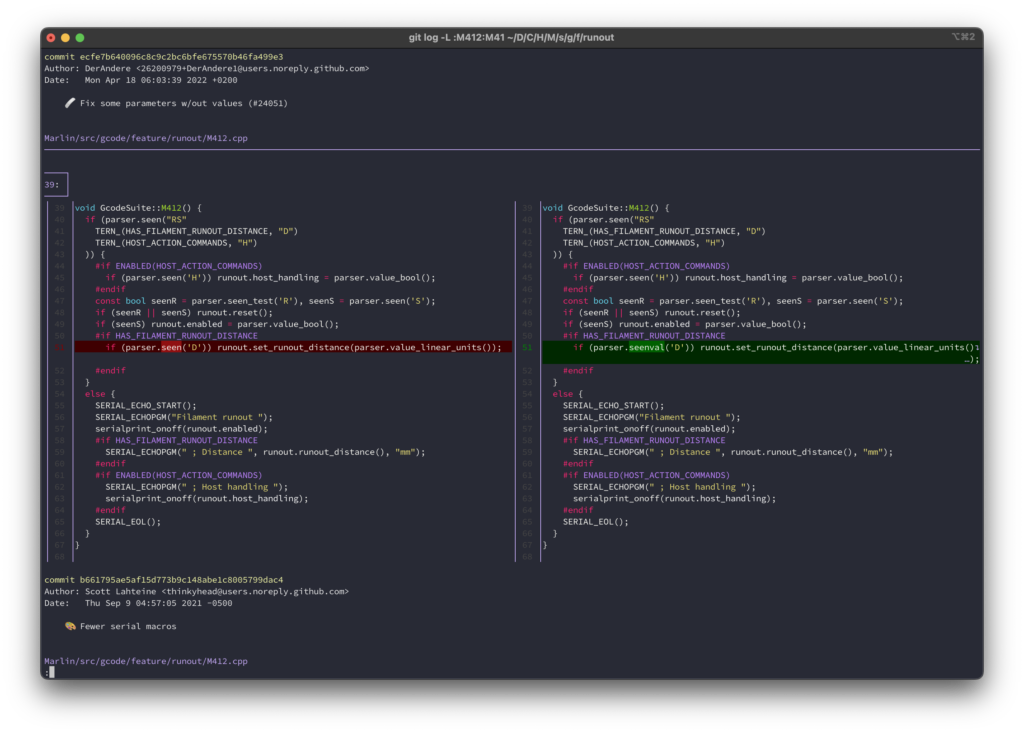This screenshot has width=1024, height=733.
Task: Click the pager prompt cursor at the bottom left
Action: tap(50, 673)
